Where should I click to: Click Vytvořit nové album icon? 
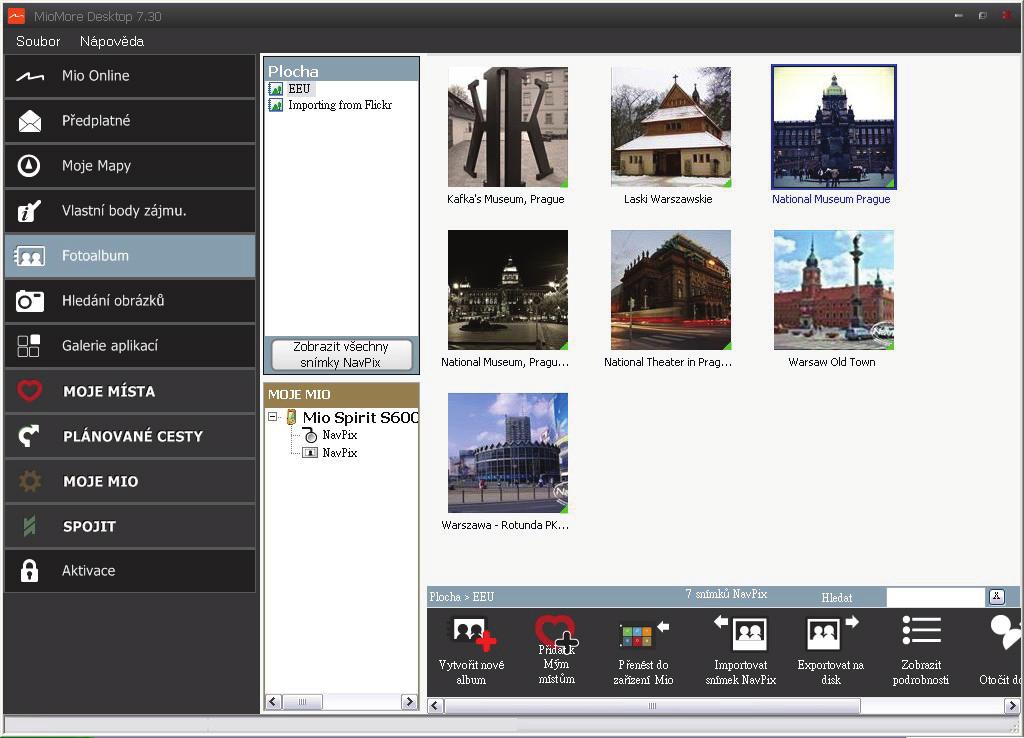(472, 634)
